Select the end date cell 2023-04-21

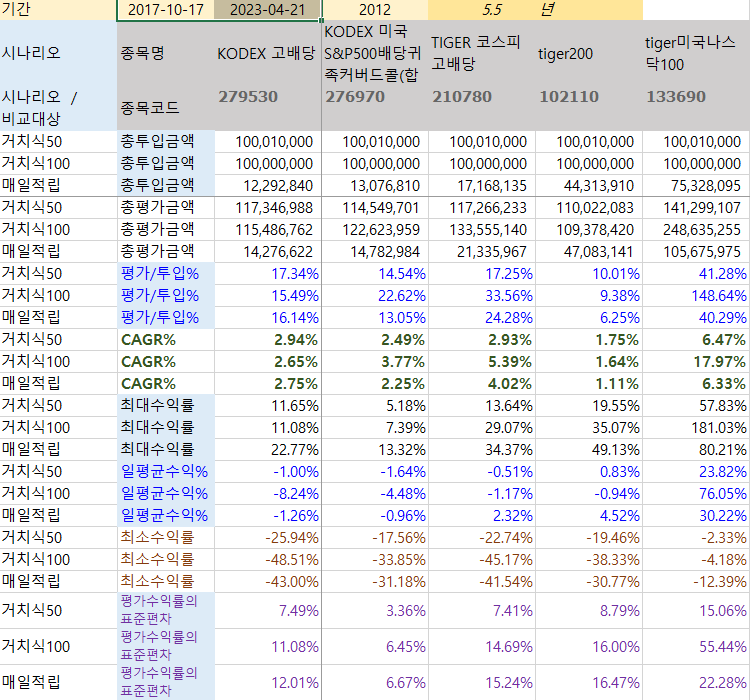(x=267, y=10)
